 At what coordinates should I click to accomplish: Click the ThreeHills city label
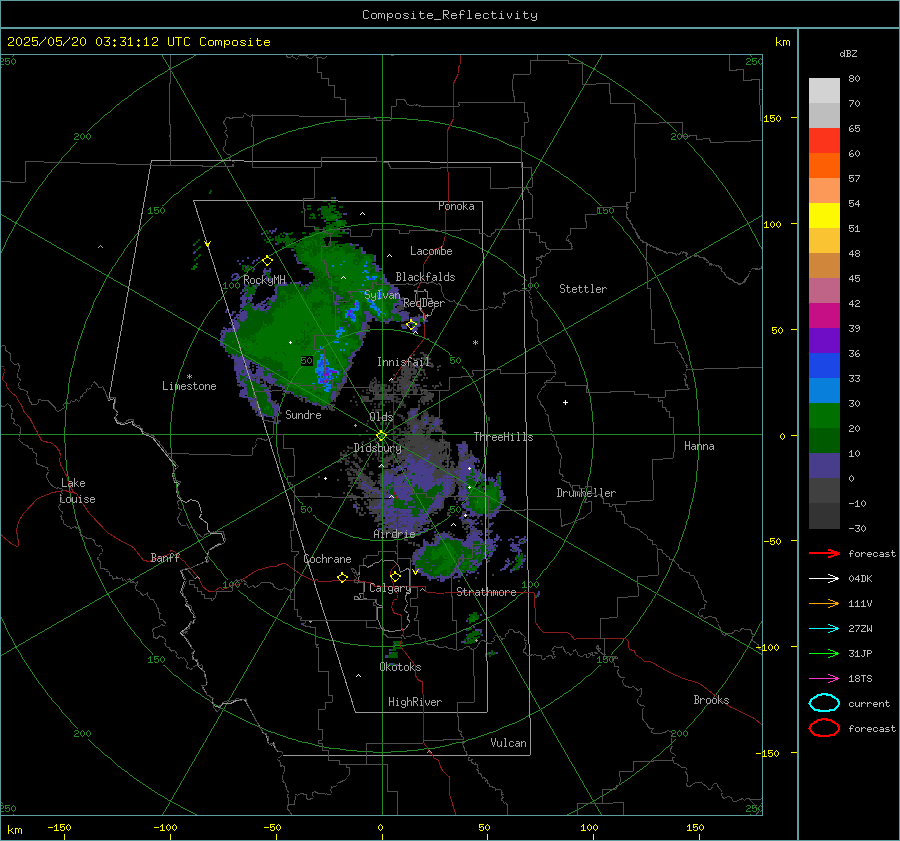(503, 437)
